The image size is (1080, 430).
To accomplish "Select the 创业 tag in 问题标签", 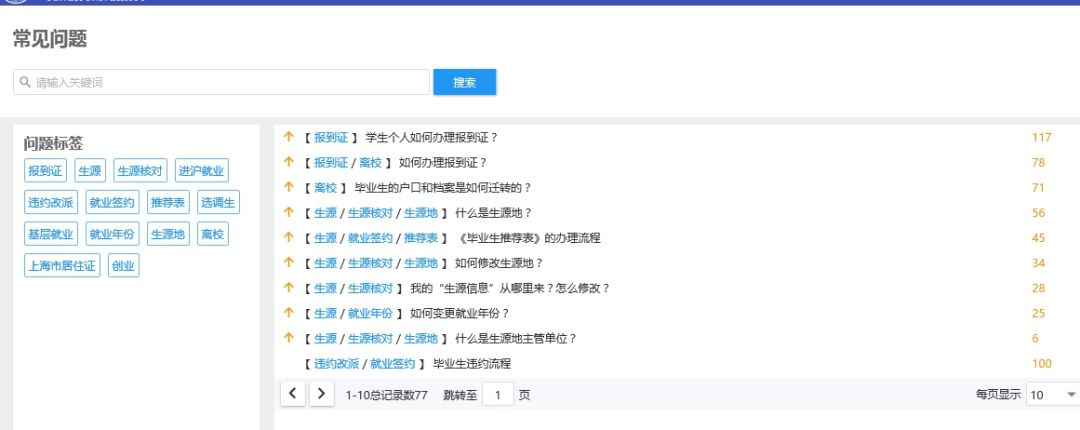I will click(x=123, y=265).
